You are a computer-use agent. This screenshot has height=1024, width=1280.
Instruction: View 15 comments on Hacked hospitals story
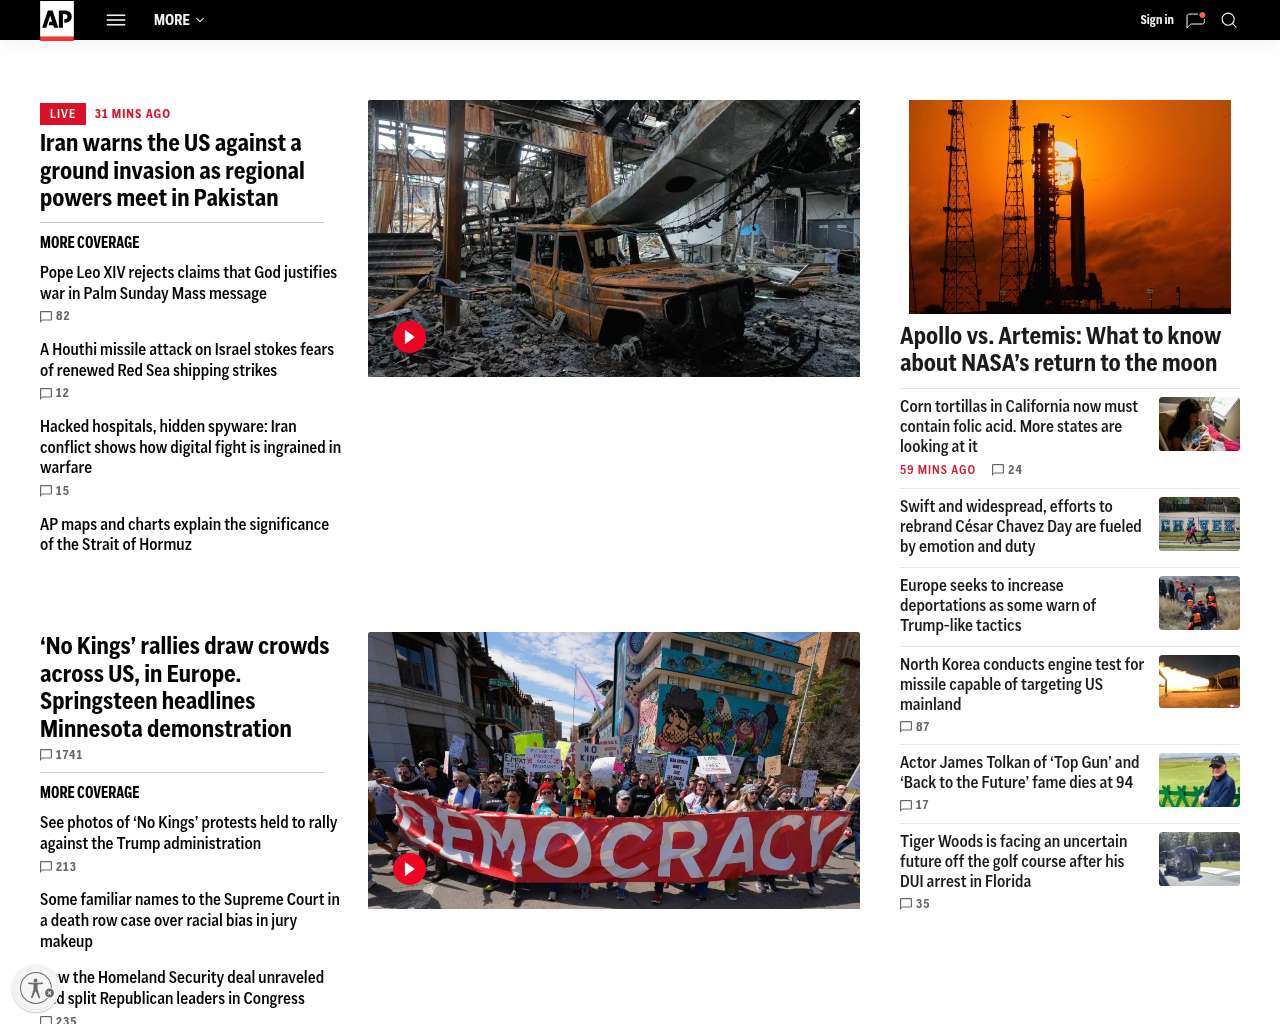[55, 491]
